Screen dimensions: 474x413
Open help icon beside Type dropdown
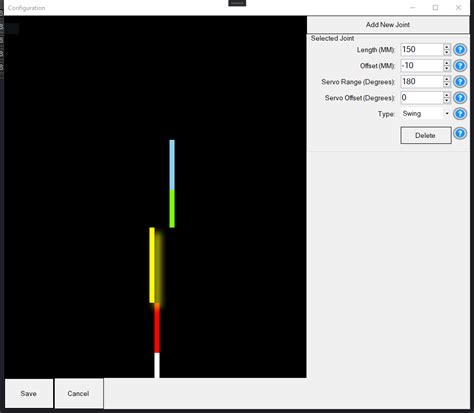pyautogui.click(x=460, y=114)
